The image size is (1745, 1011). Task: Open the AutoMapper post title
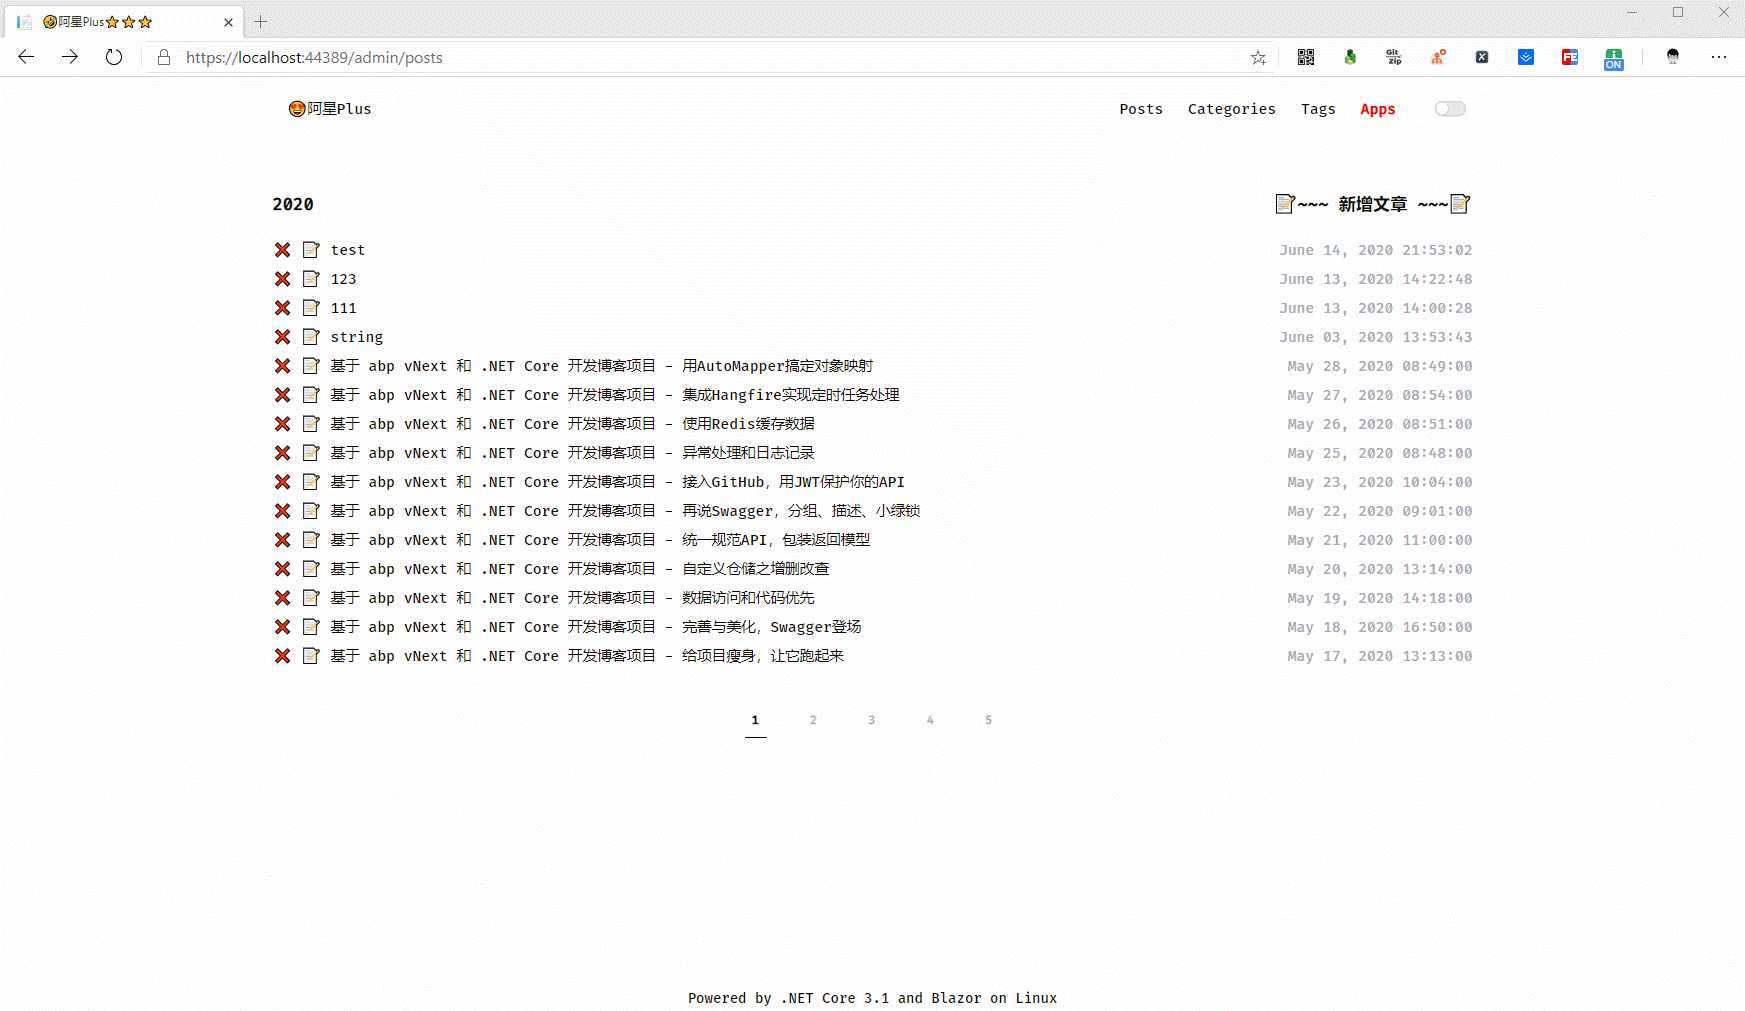tap(602, 366)
